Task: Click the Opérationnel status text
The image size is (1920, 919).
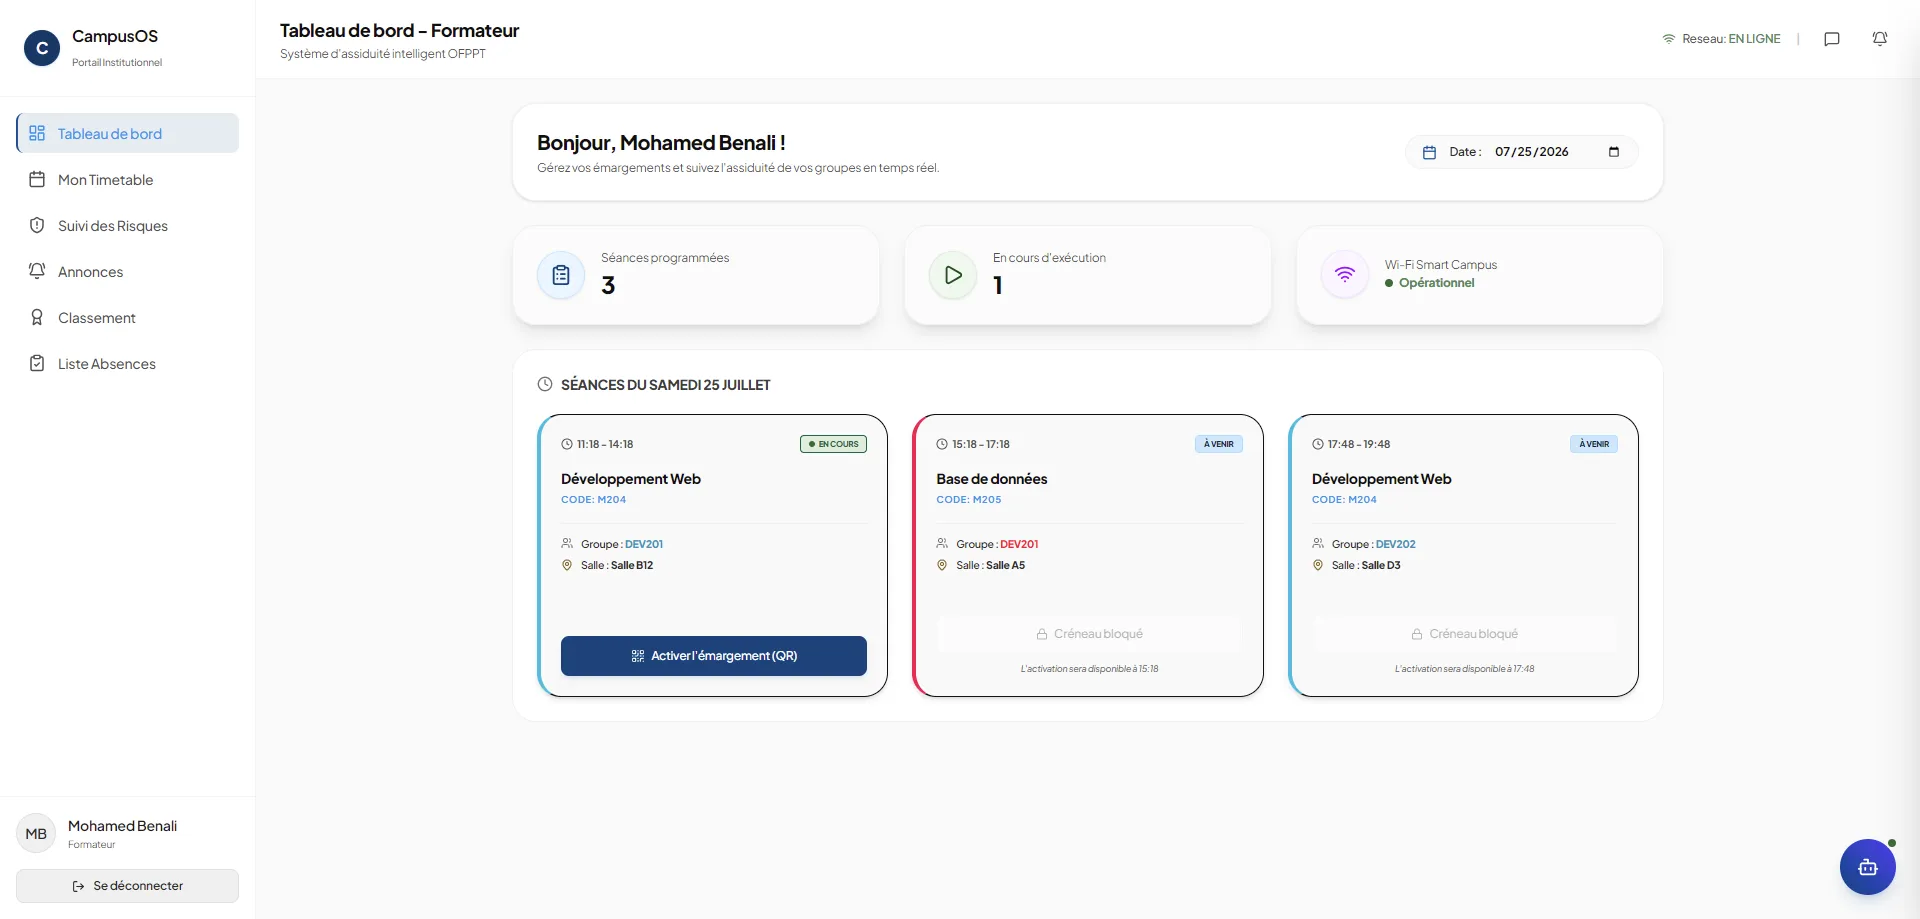Action: tap(1436, 283)
